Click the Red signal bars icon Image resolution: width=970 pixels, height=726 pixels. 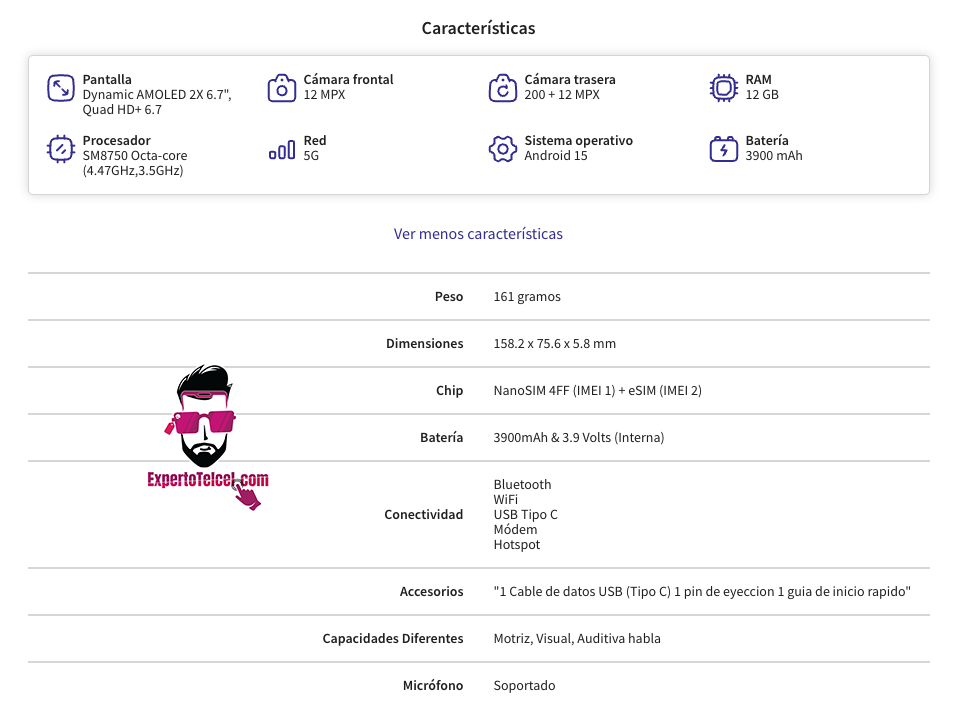[281, 150]
